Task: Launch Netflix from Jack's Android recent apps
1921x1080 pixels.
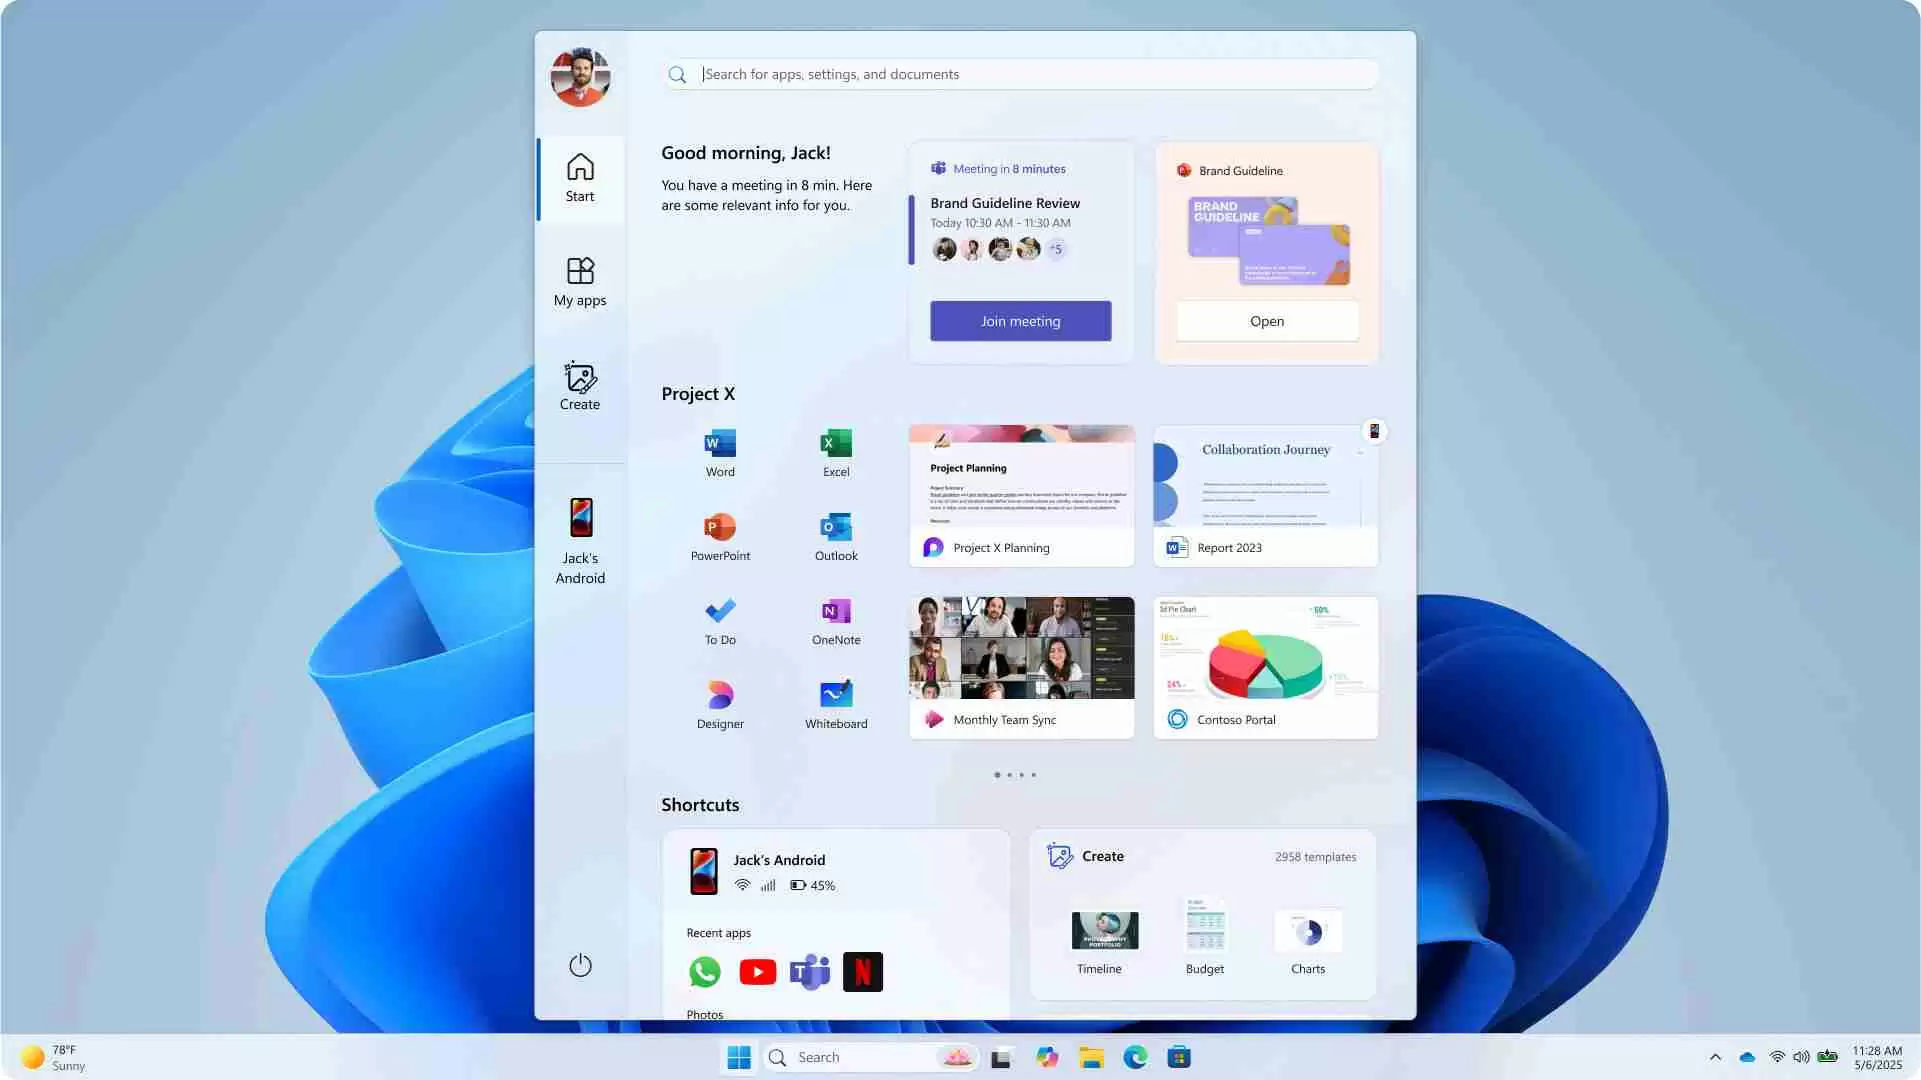Action: 862,971
